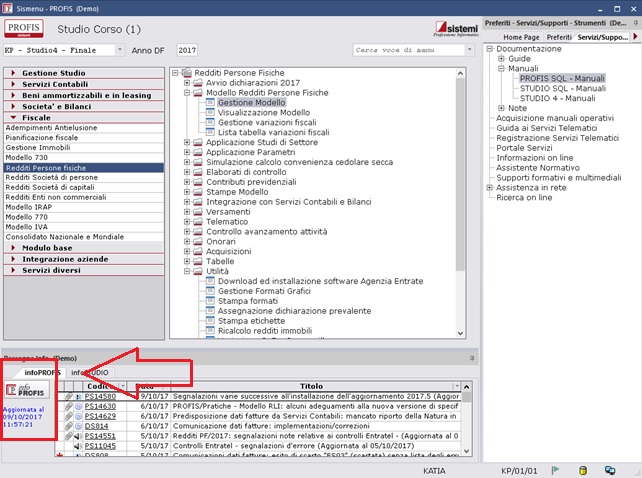Click the infoPROFIS logo icon
Image resolution: width=642 pixels, height=478 pixels.
pos(27,390)
